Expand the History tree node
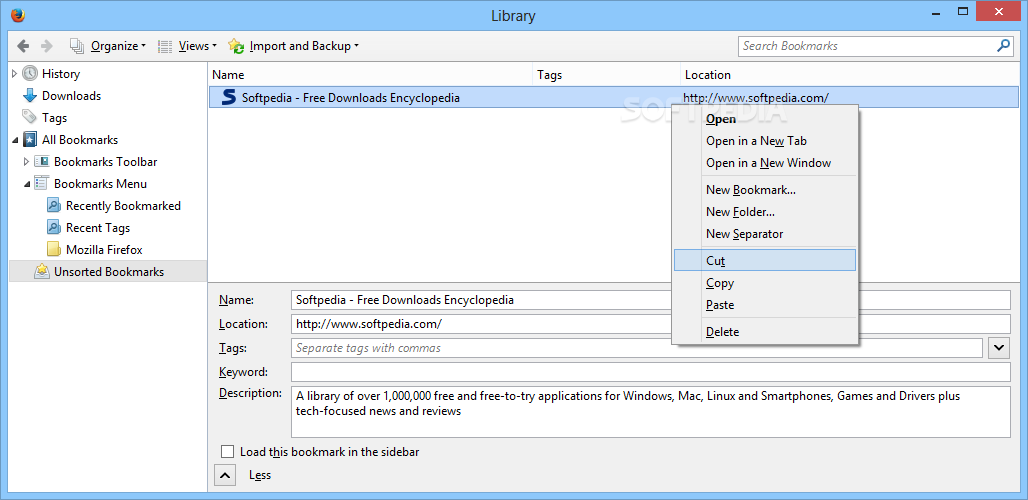 pyautogui.click(x=14, y=73)
